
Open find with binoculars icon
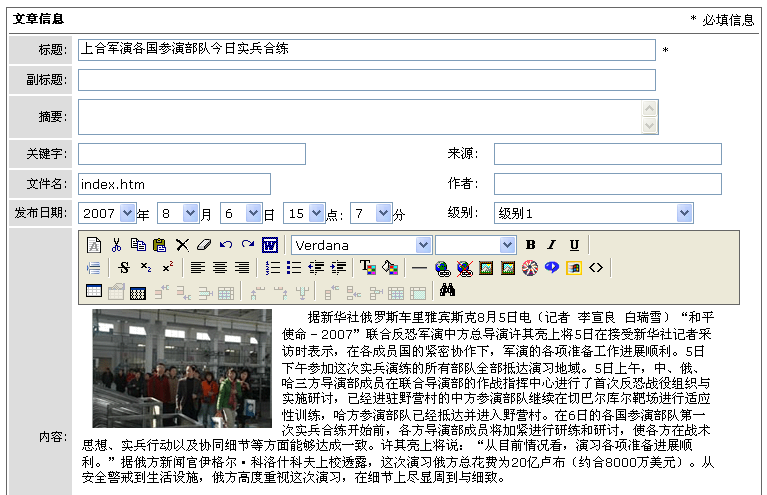click(447, 290)
